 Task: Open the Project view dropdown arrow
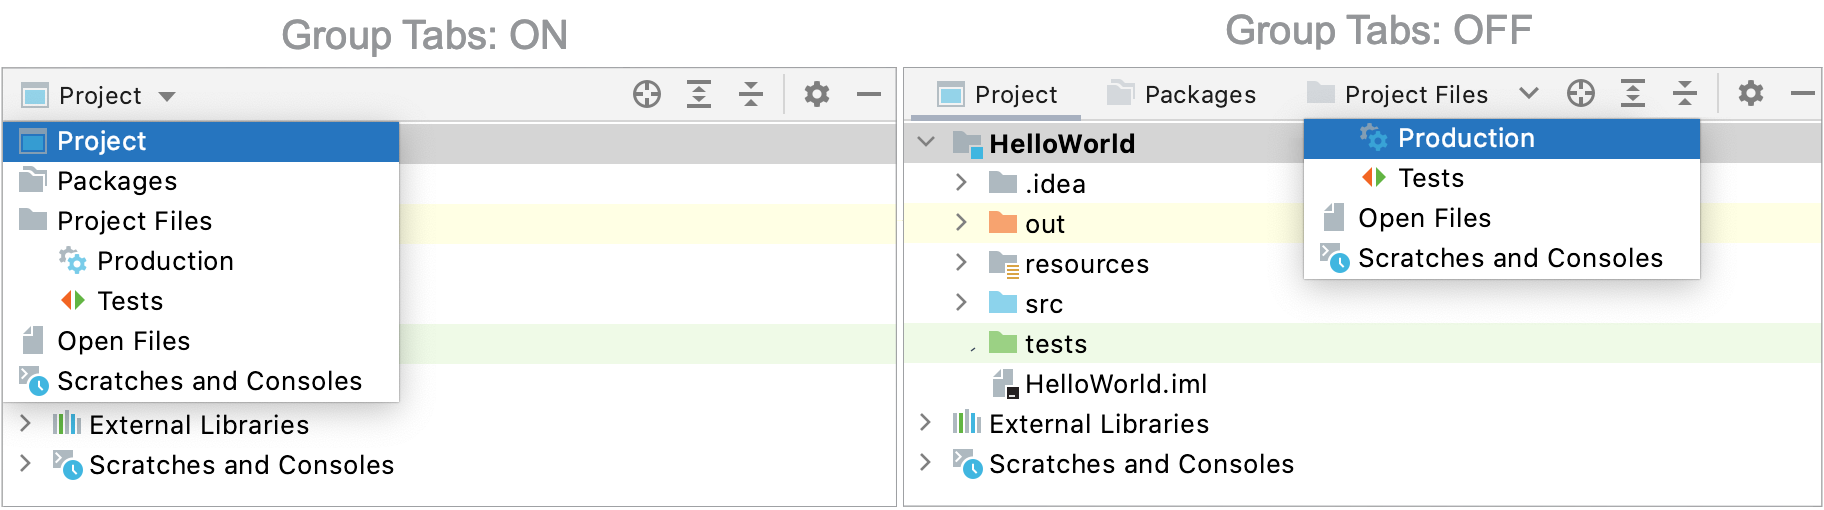click(167, 96)
